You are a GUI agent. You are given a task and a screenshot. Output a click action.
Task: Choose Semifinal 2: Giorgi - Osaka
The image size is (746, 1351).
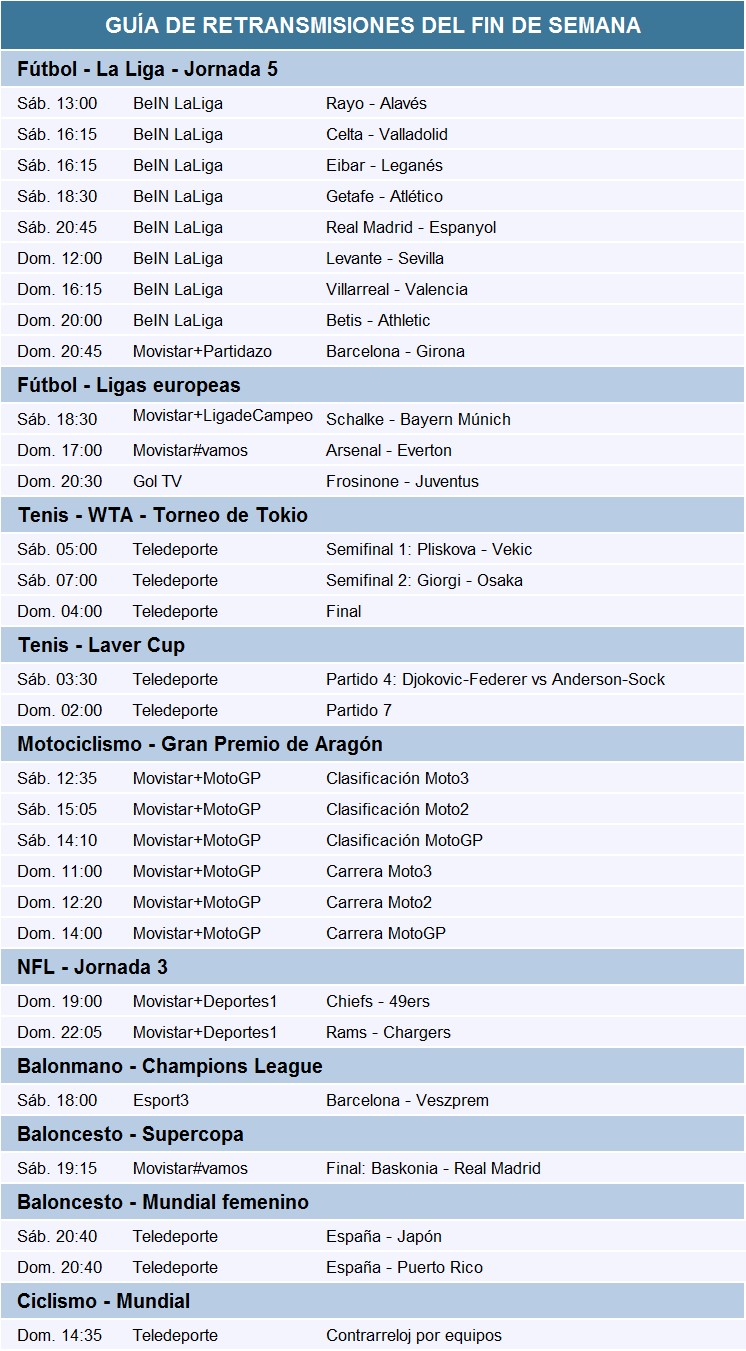click(x=424, y=580)
